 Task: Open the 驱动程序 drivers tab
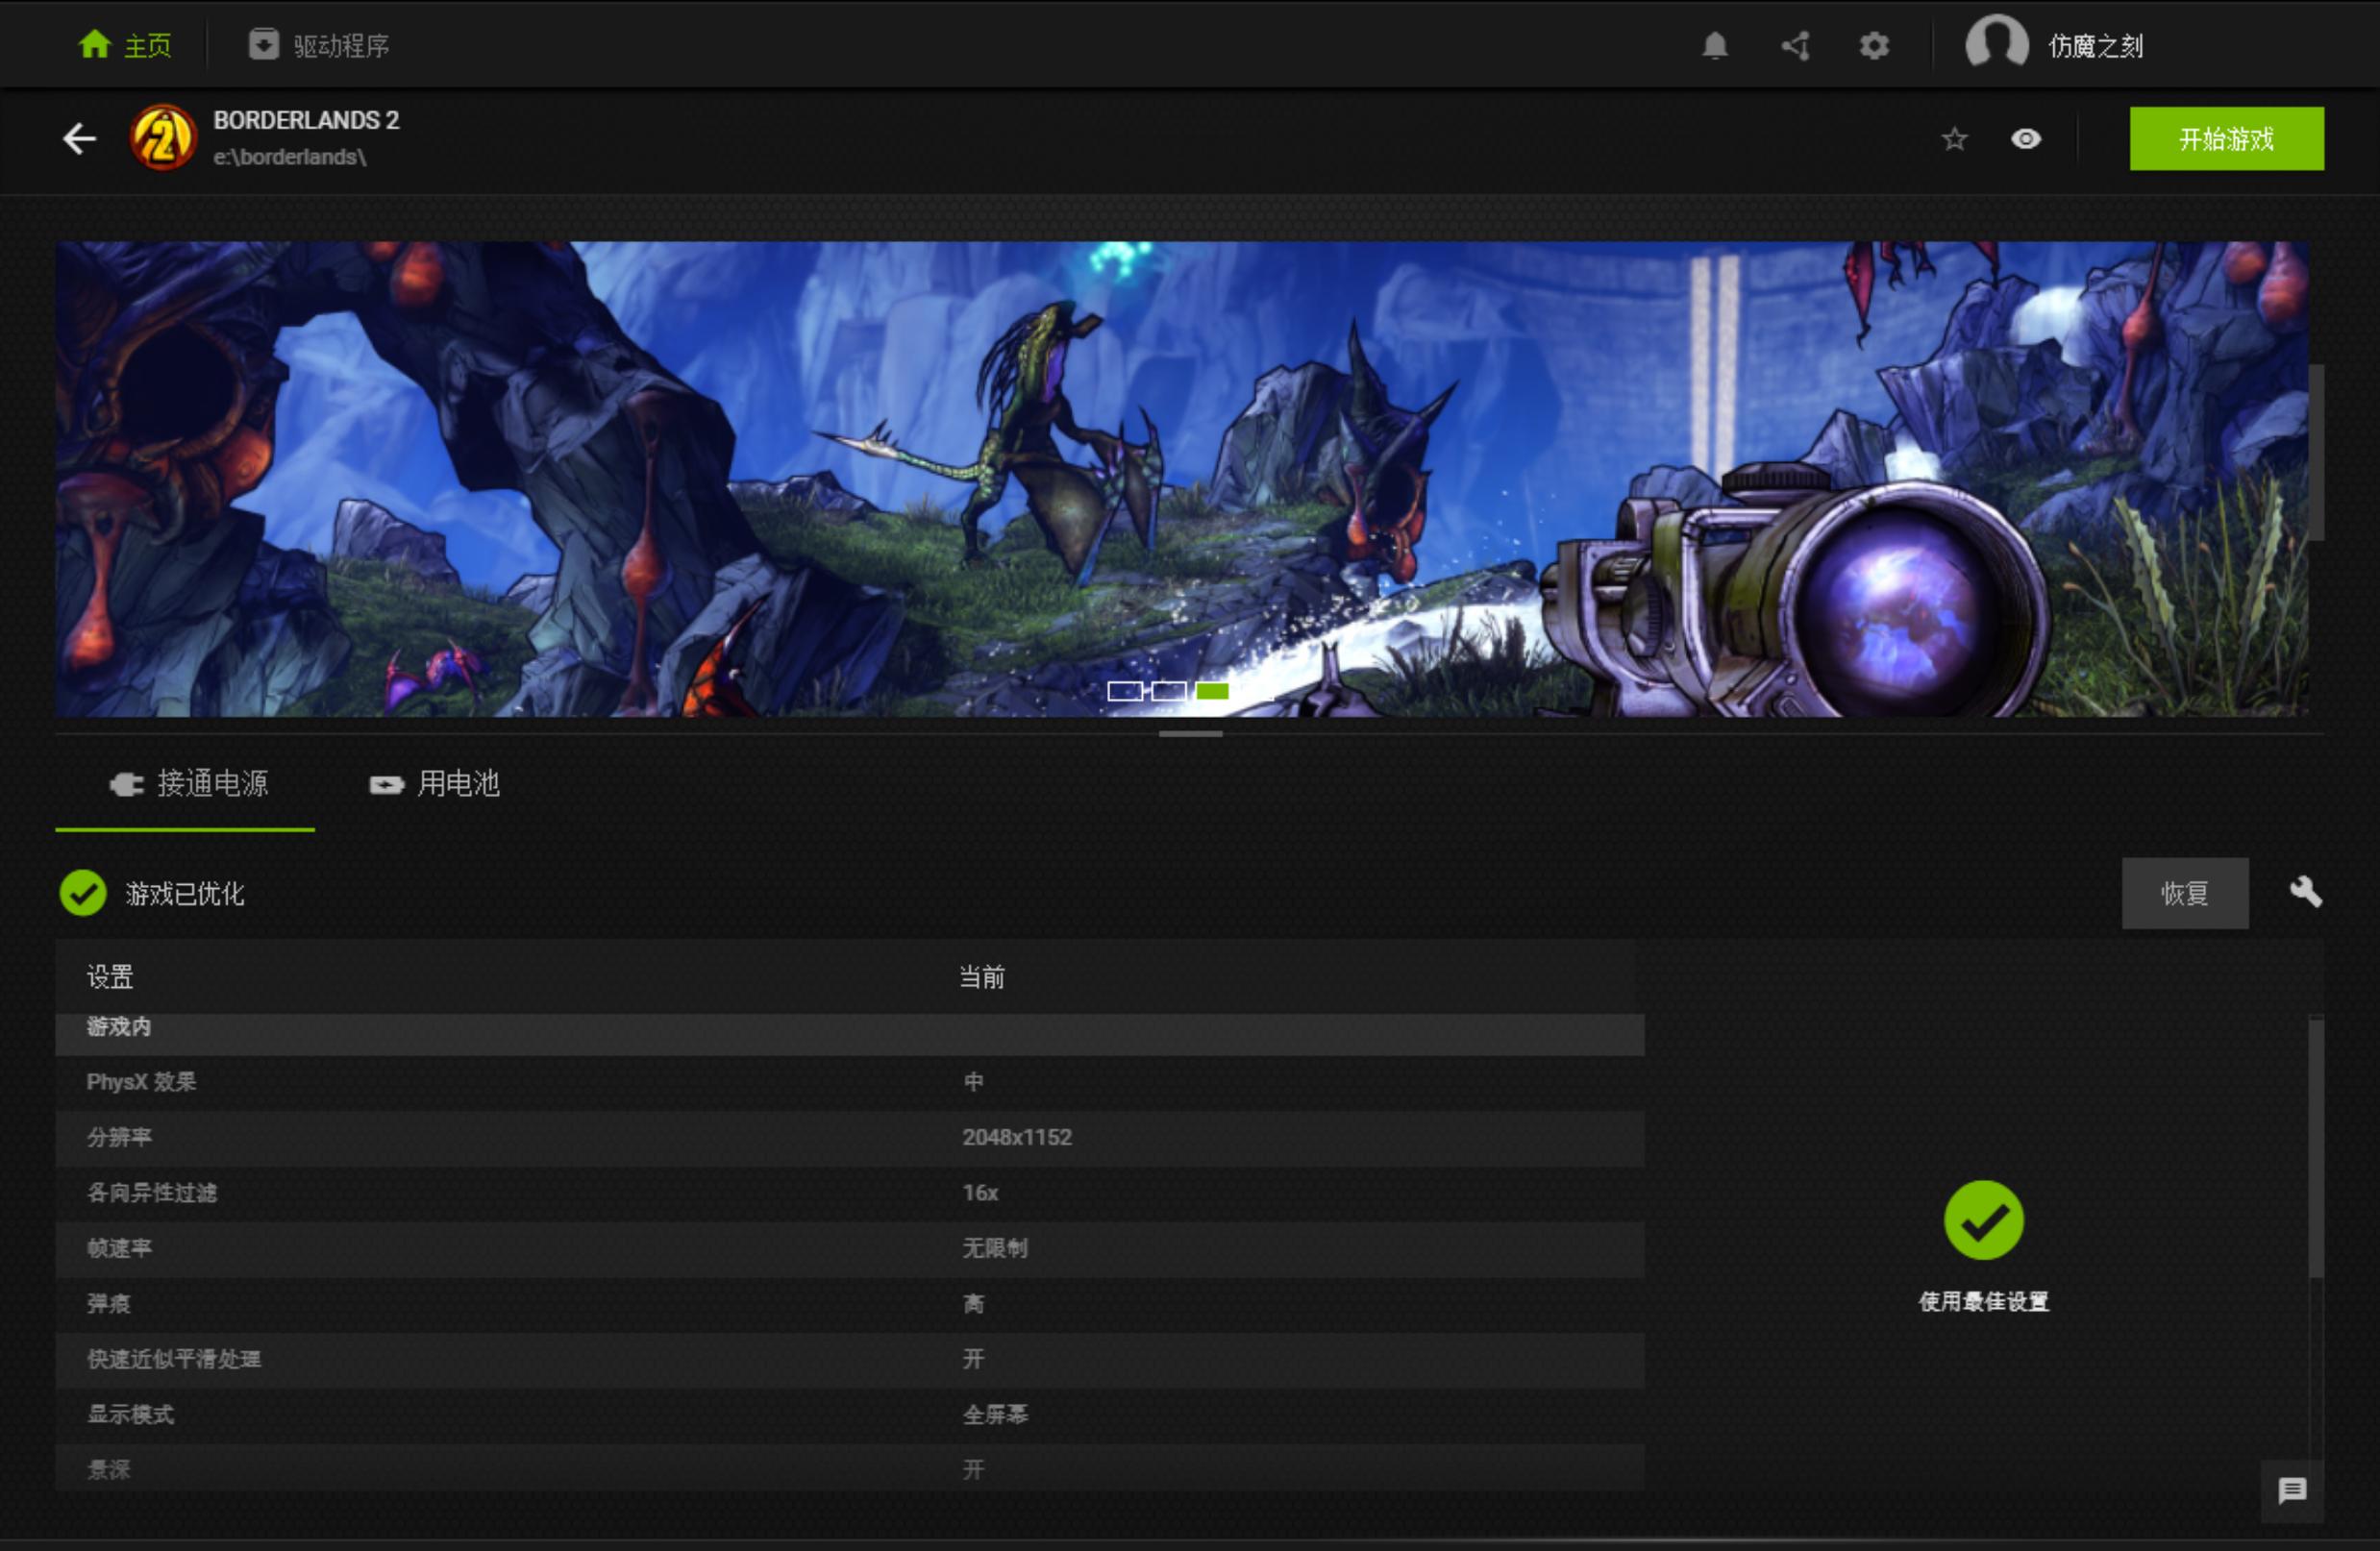point(320,46)
